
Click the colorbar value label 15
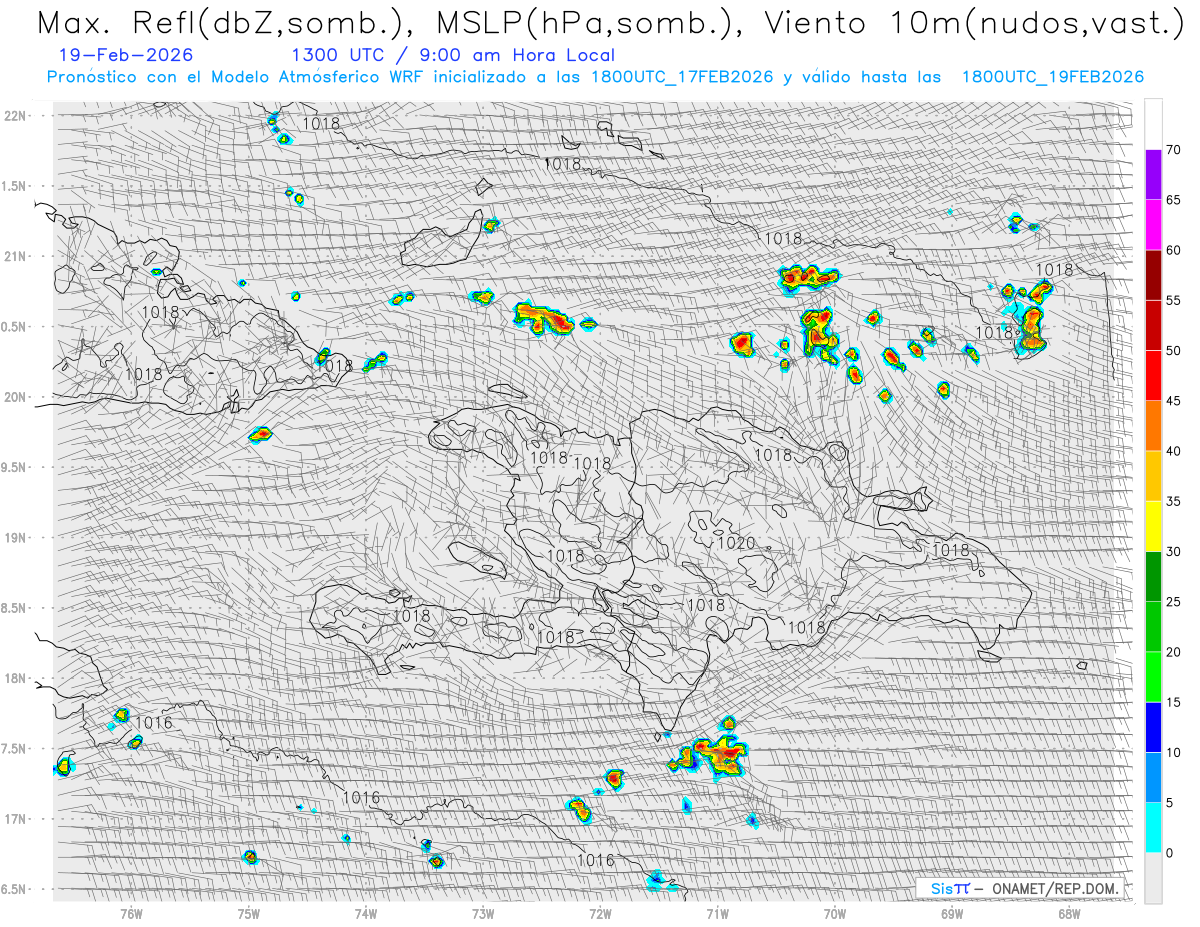(x=1173, y=702)
